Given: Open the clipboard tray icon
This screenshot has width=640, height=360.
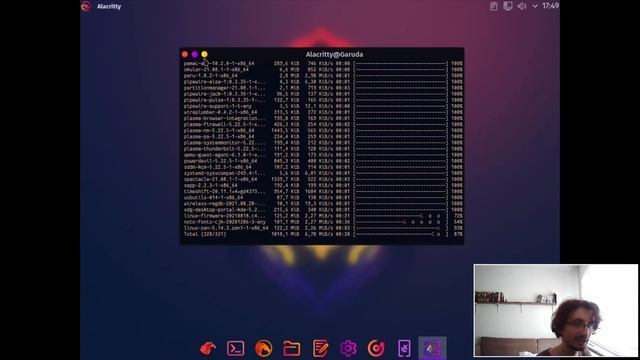Looking at the screenshot, I should 493,6.
